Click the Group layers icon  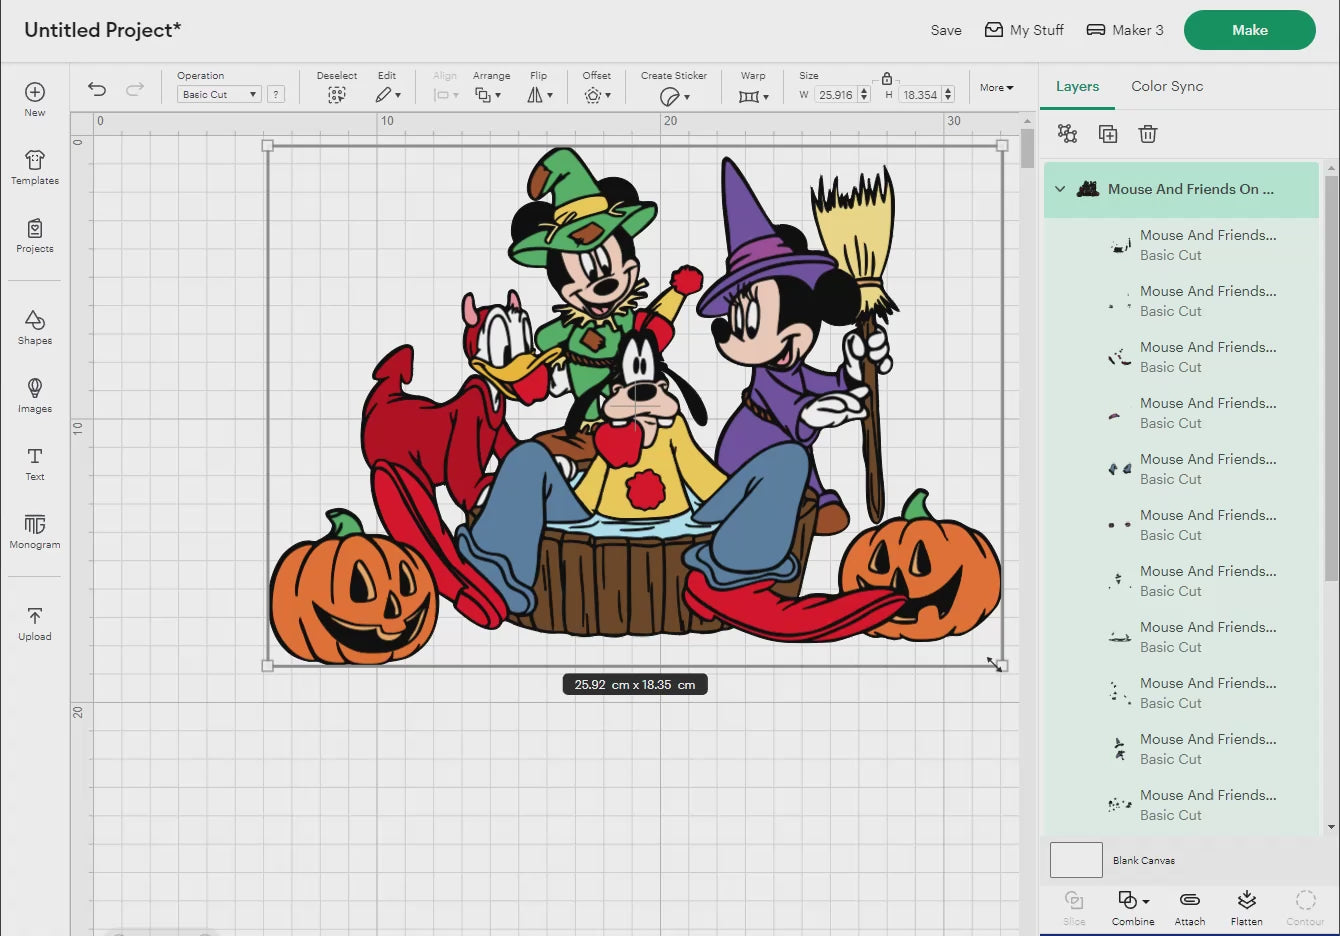pyautogui.click(x=1067, y=133)
